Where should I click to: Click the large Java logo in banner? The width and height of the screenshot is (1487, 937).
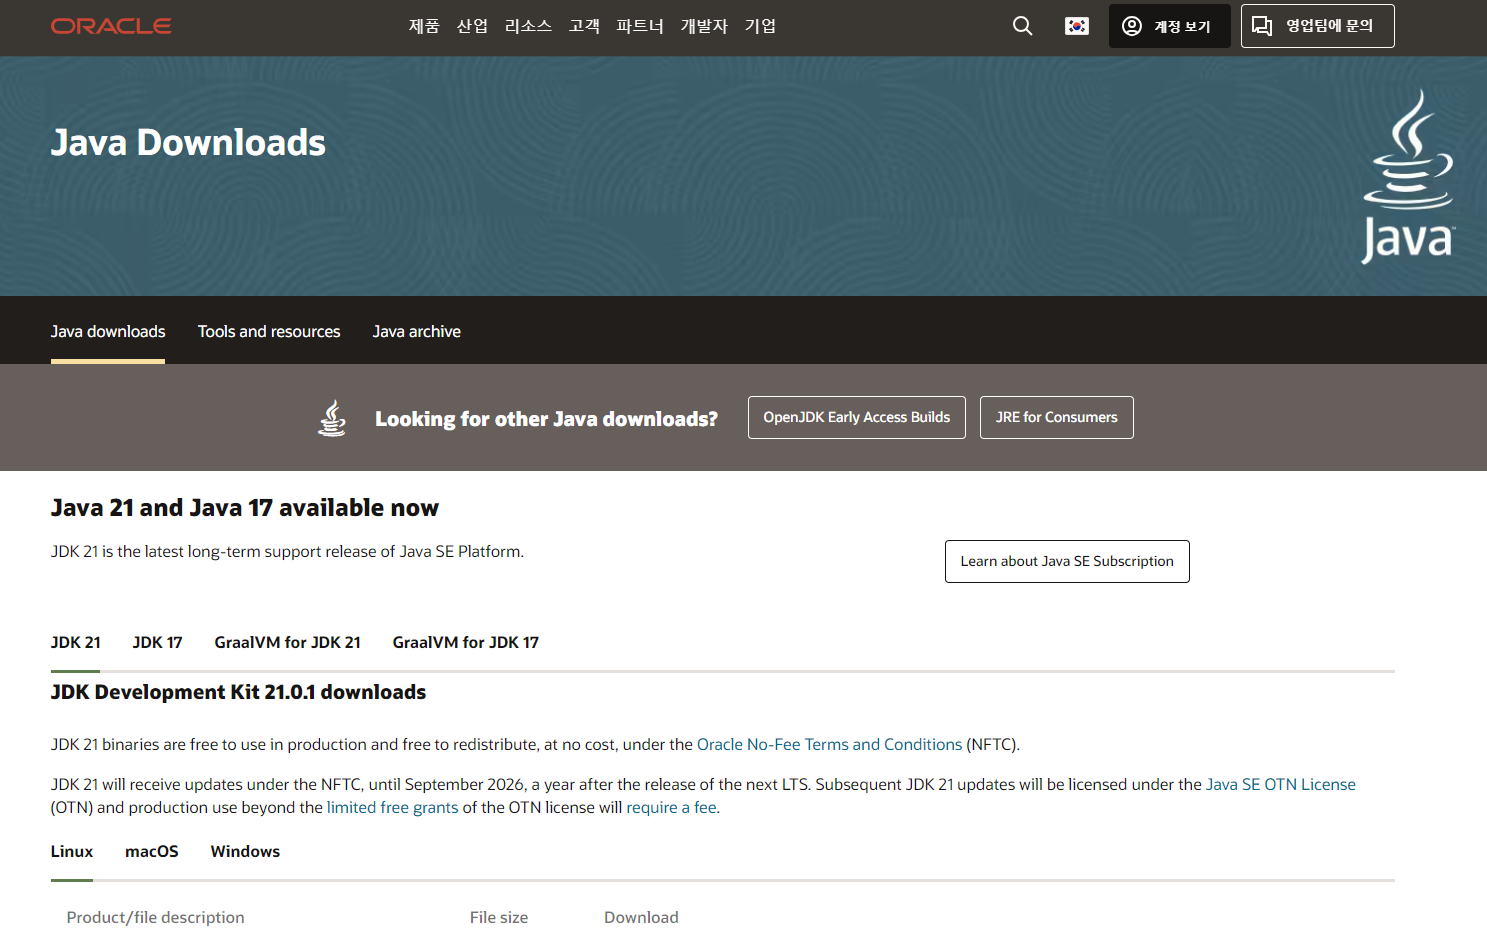pos(1408,177)
